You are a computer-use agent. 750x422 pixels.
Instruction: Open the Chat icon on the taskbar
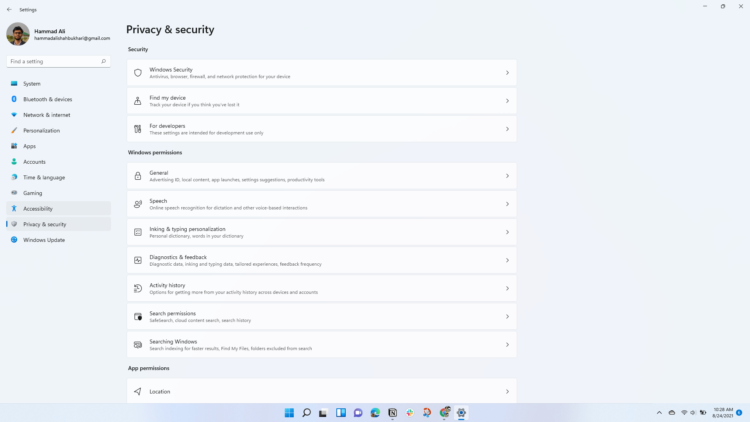click(358, 412)
